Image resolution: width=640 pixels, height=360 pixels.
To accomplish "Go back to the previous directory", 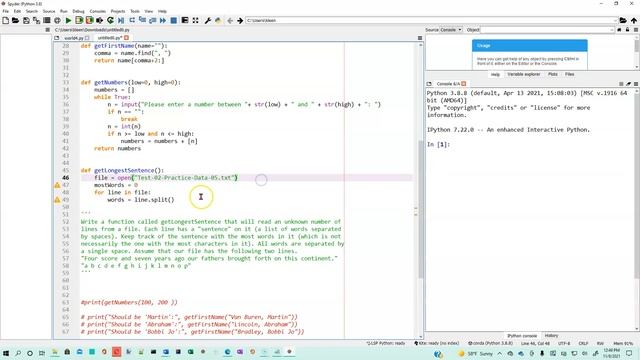I will [x=230, y=20].
